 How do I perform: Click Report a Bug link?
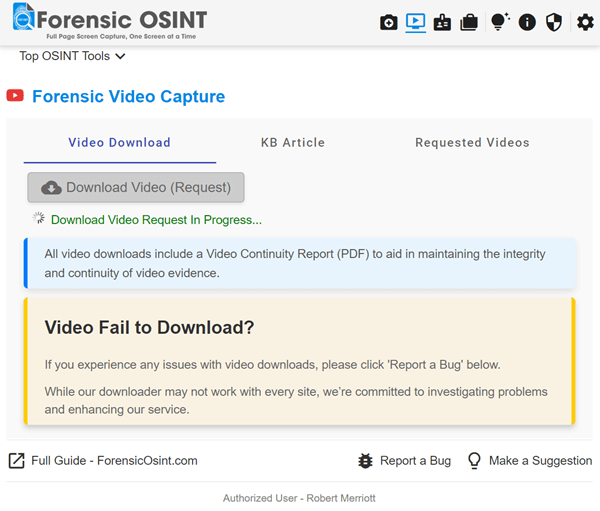coord(404,460)
